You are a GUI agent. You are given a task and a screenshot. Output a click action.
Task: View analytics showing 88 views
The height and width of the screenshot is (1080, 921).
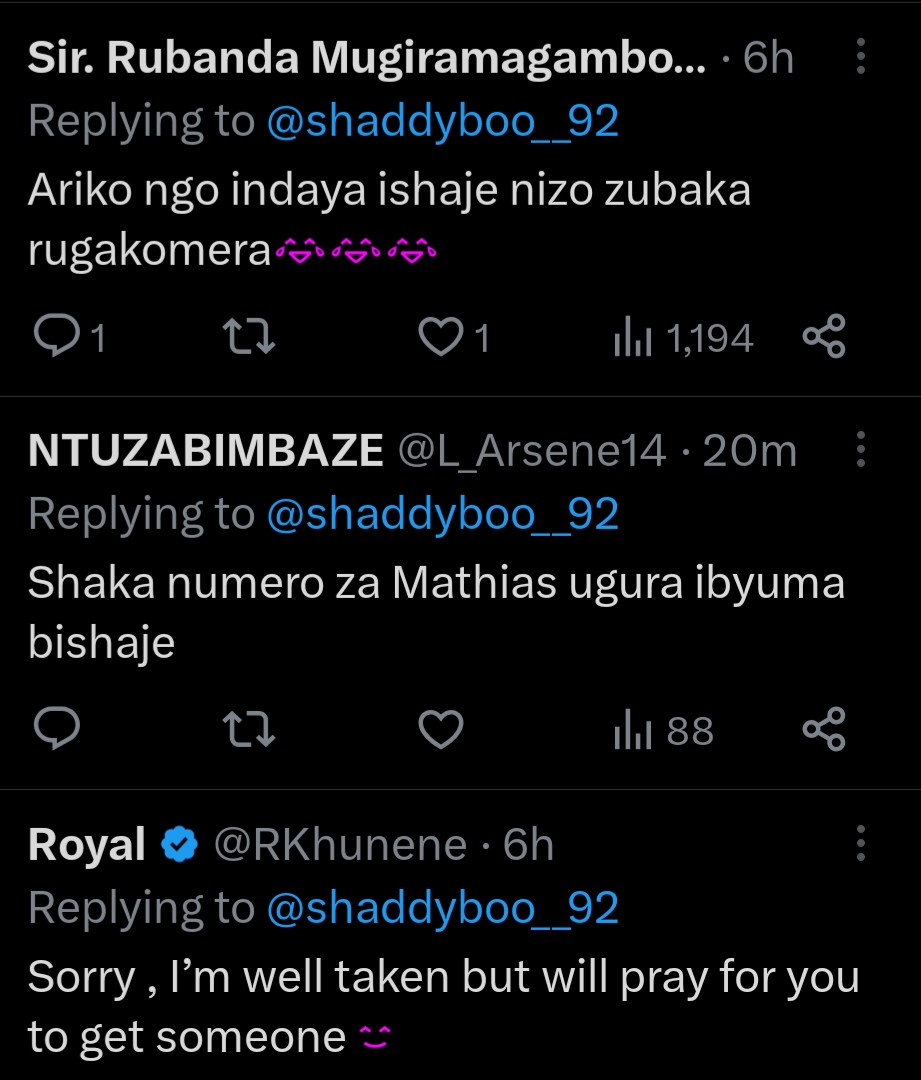tap(663, 731)
